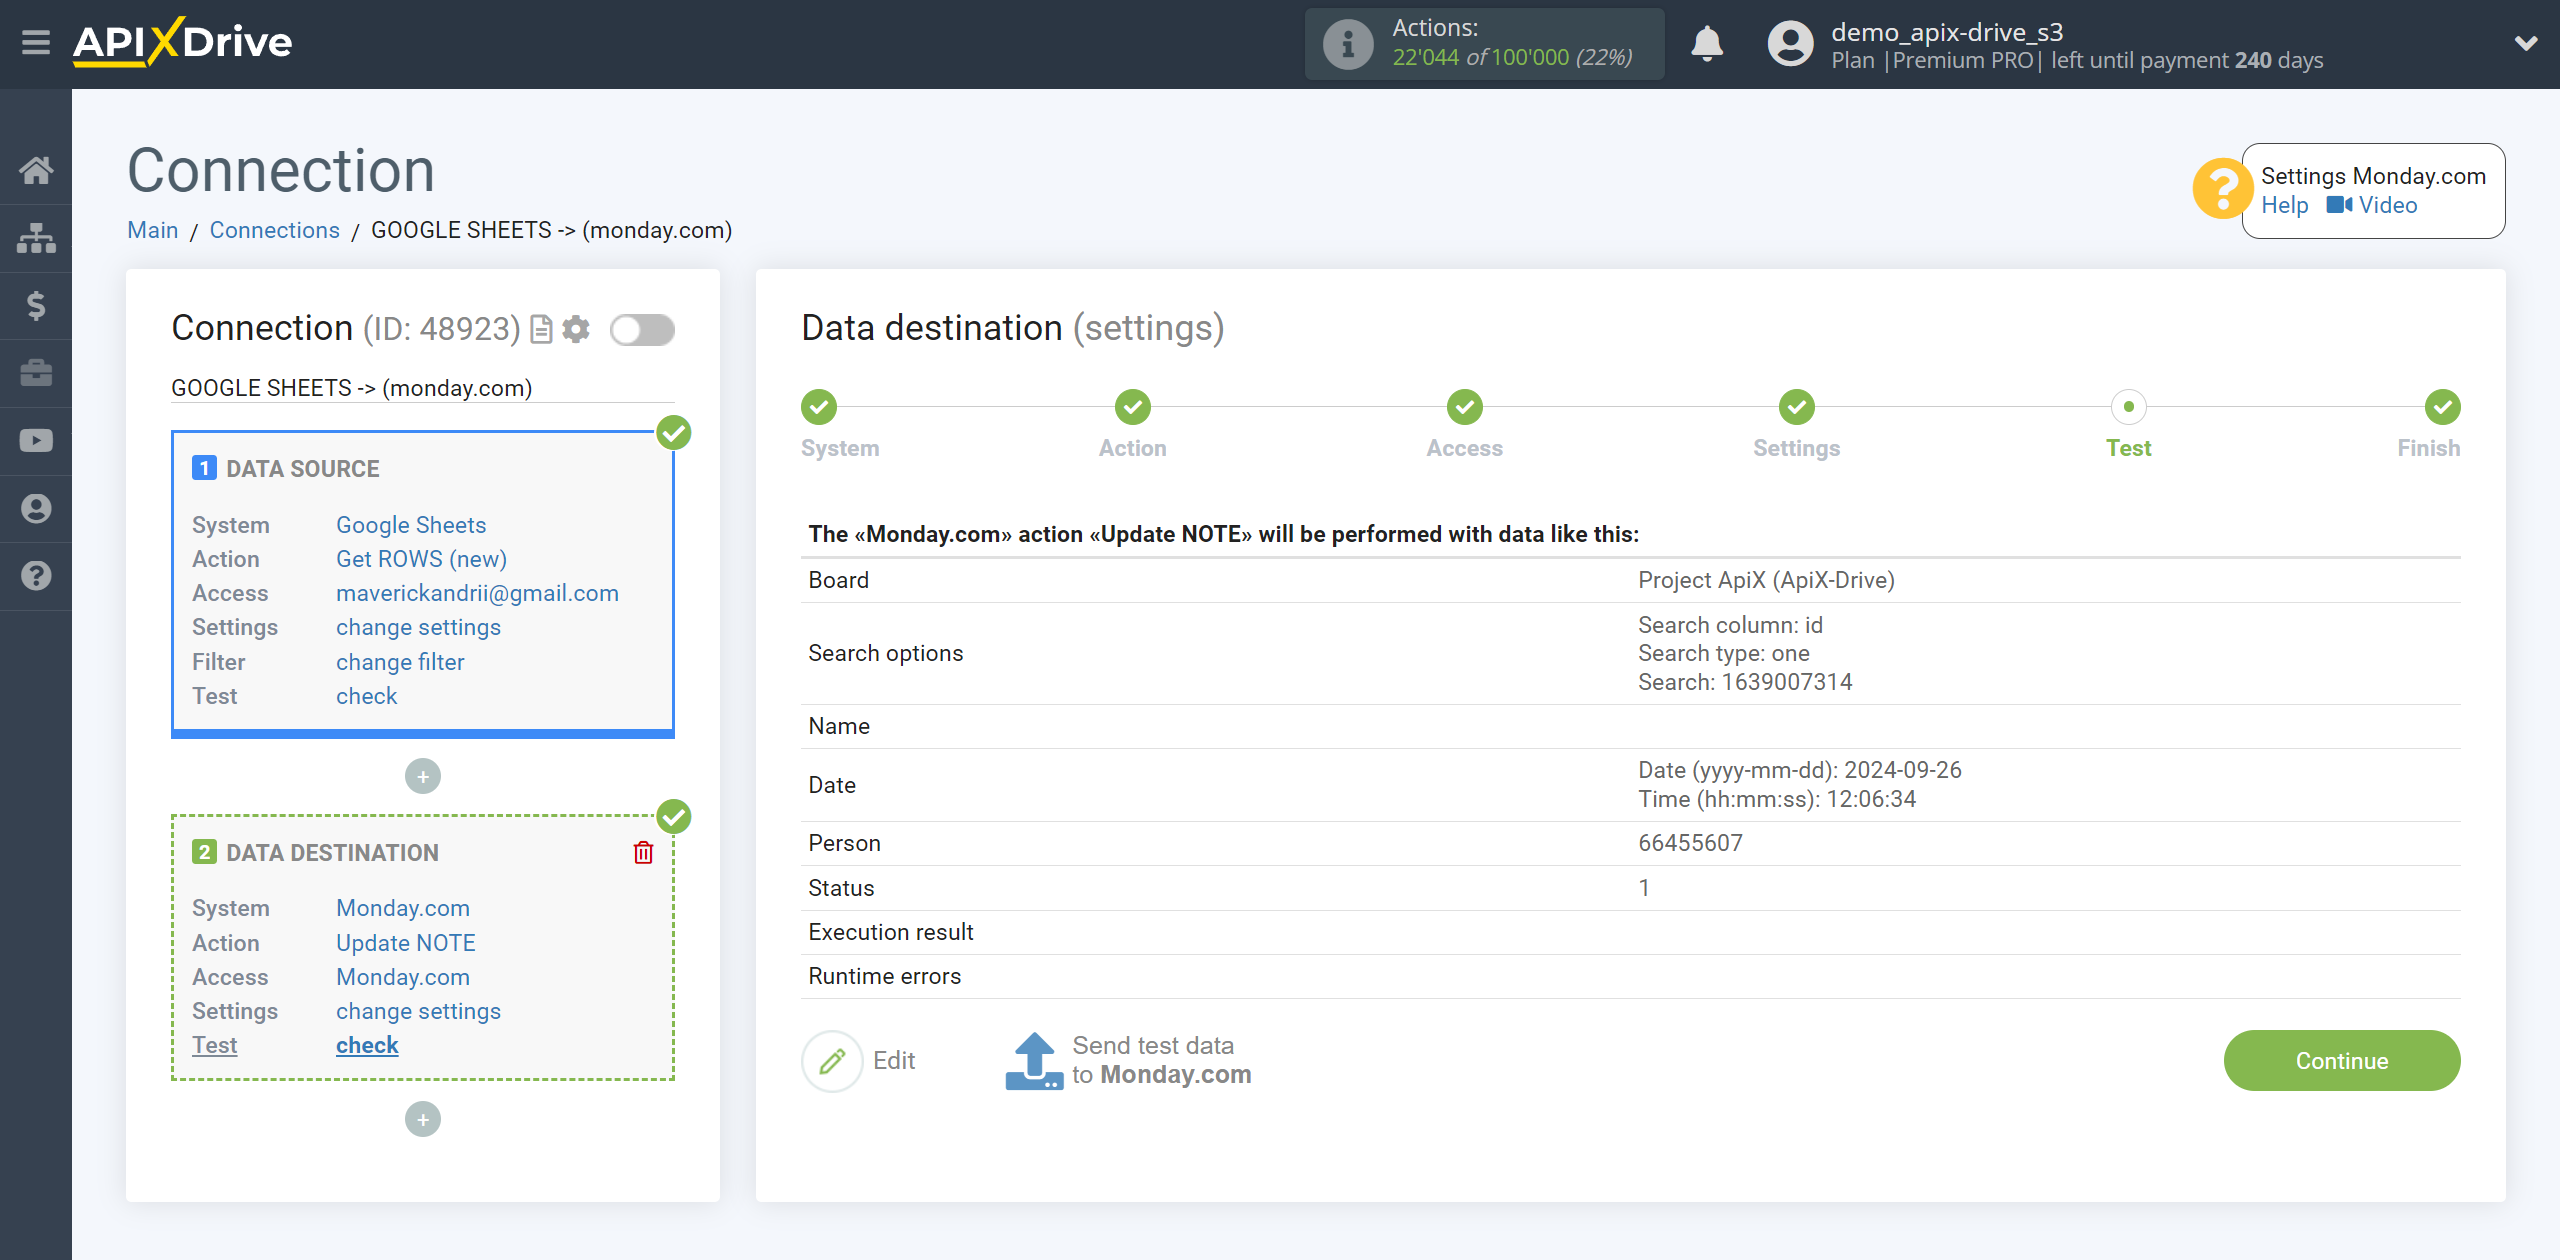The image size is (2560, 1260).
Task: Click the user avatar icon
Action: [1791, 44]
